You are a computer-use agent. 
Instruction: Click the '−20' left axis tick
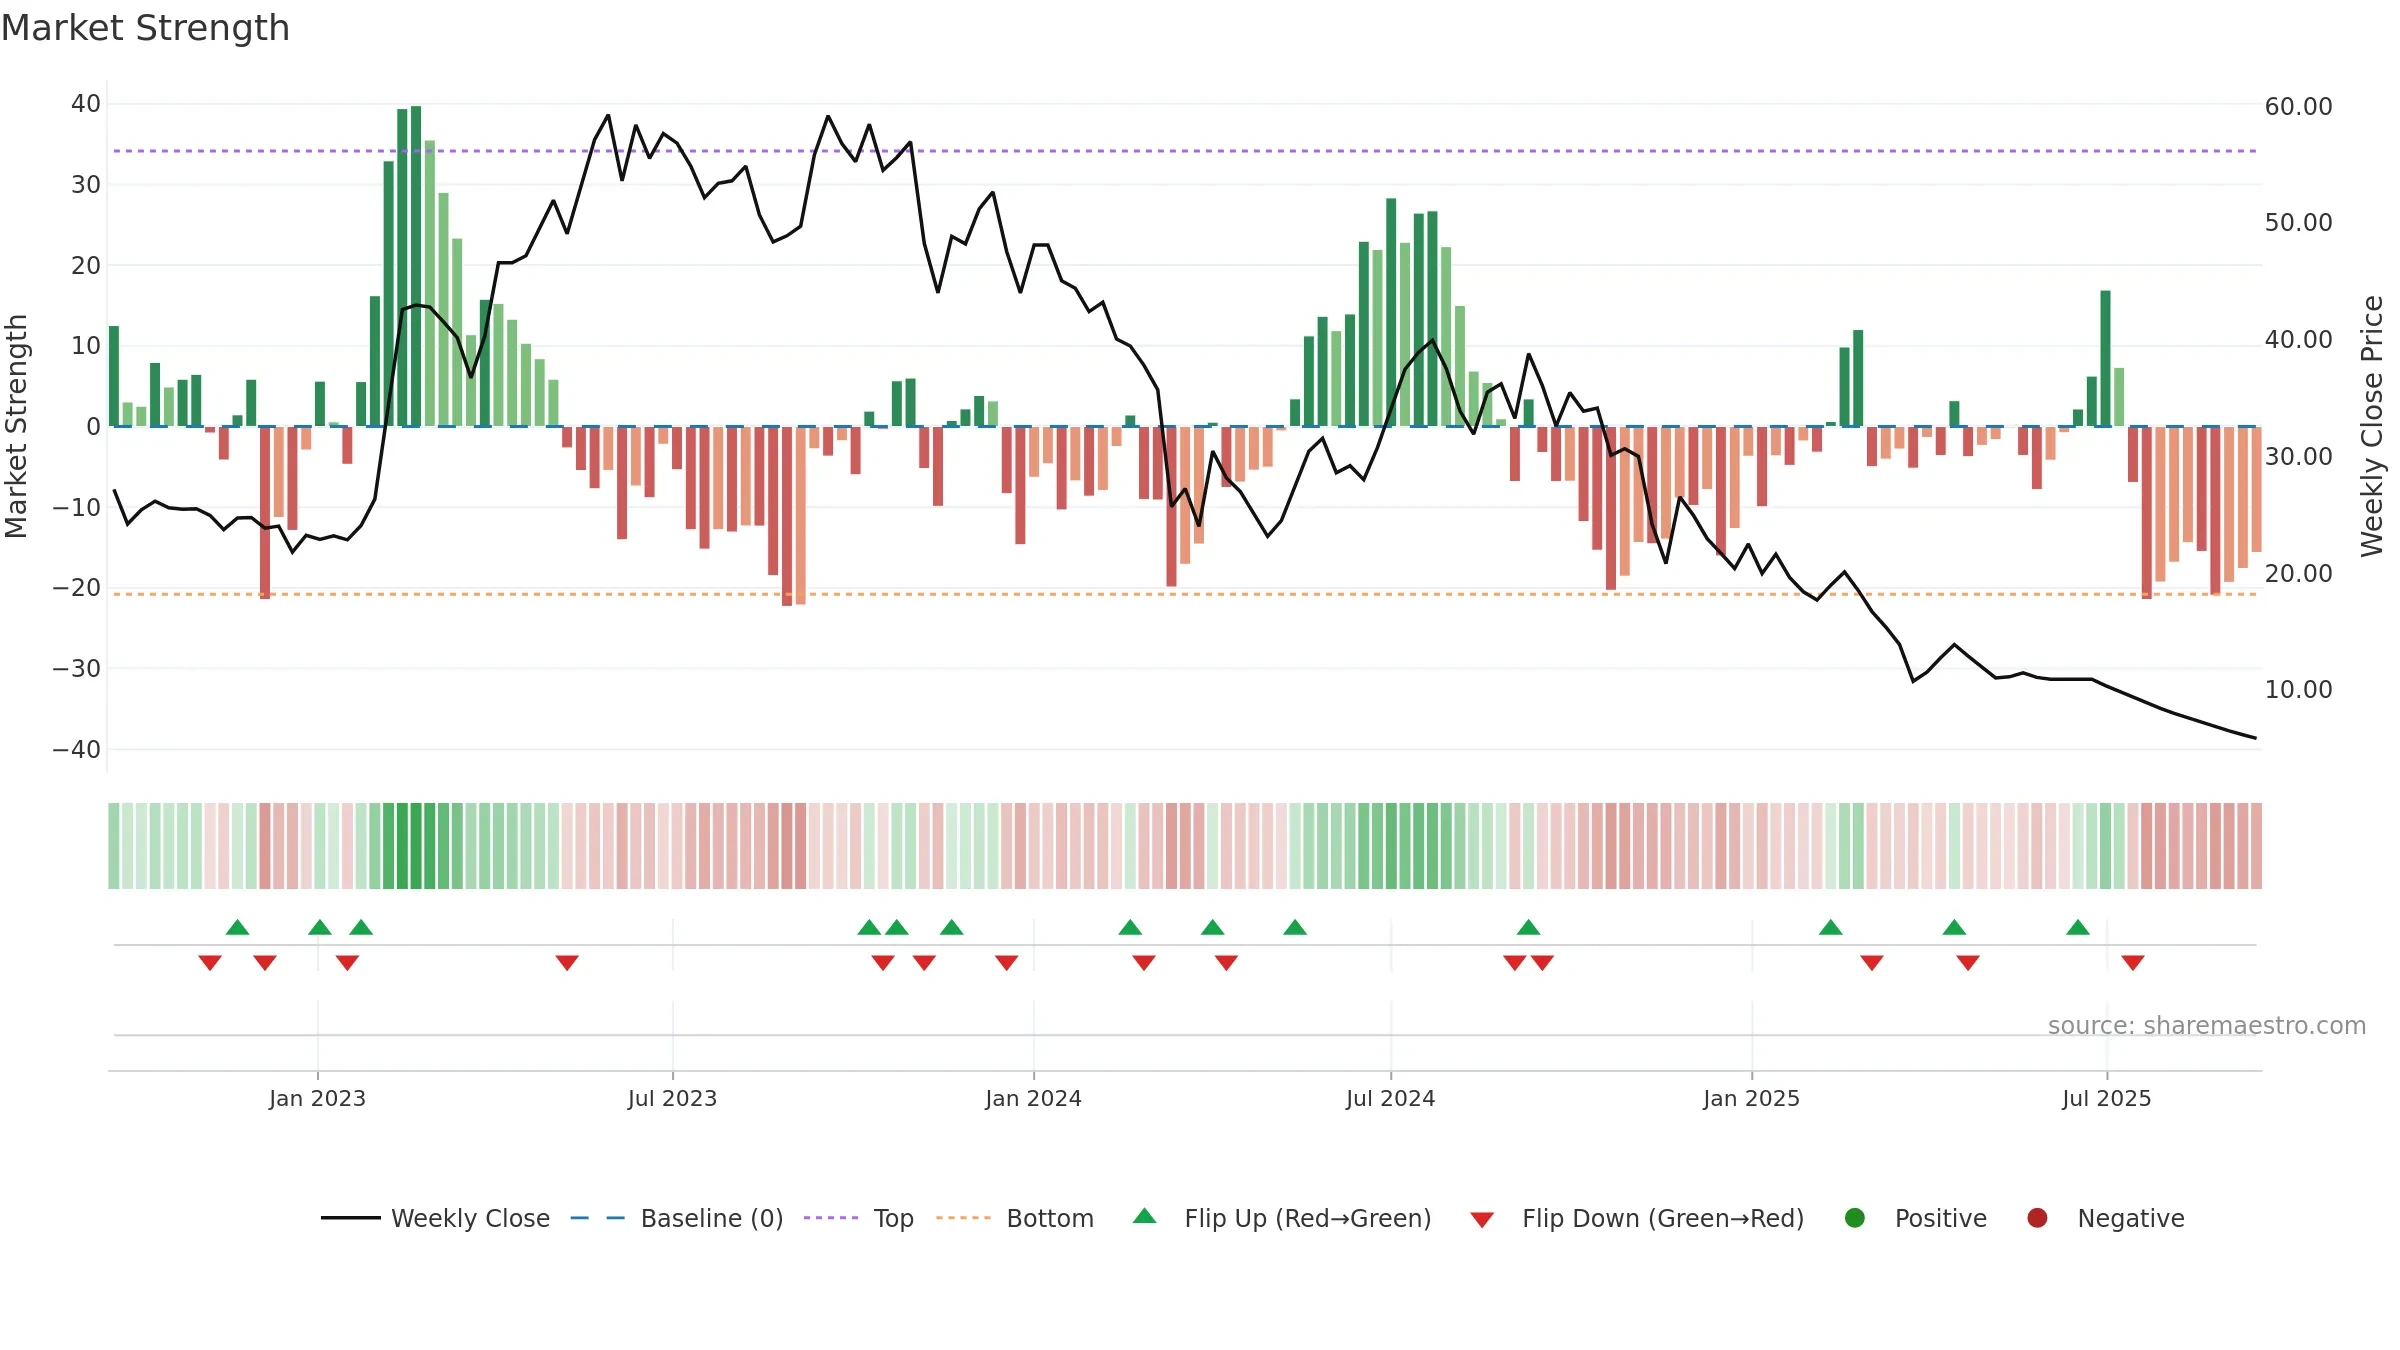pos(77,587)
